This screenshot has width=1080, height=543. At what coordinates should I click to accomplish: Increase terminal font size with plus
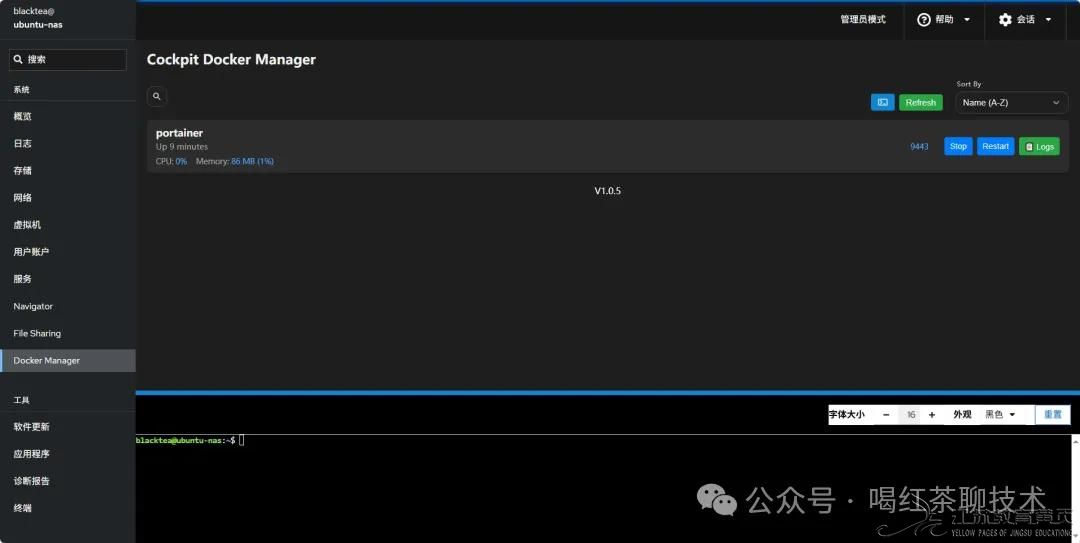932,415
